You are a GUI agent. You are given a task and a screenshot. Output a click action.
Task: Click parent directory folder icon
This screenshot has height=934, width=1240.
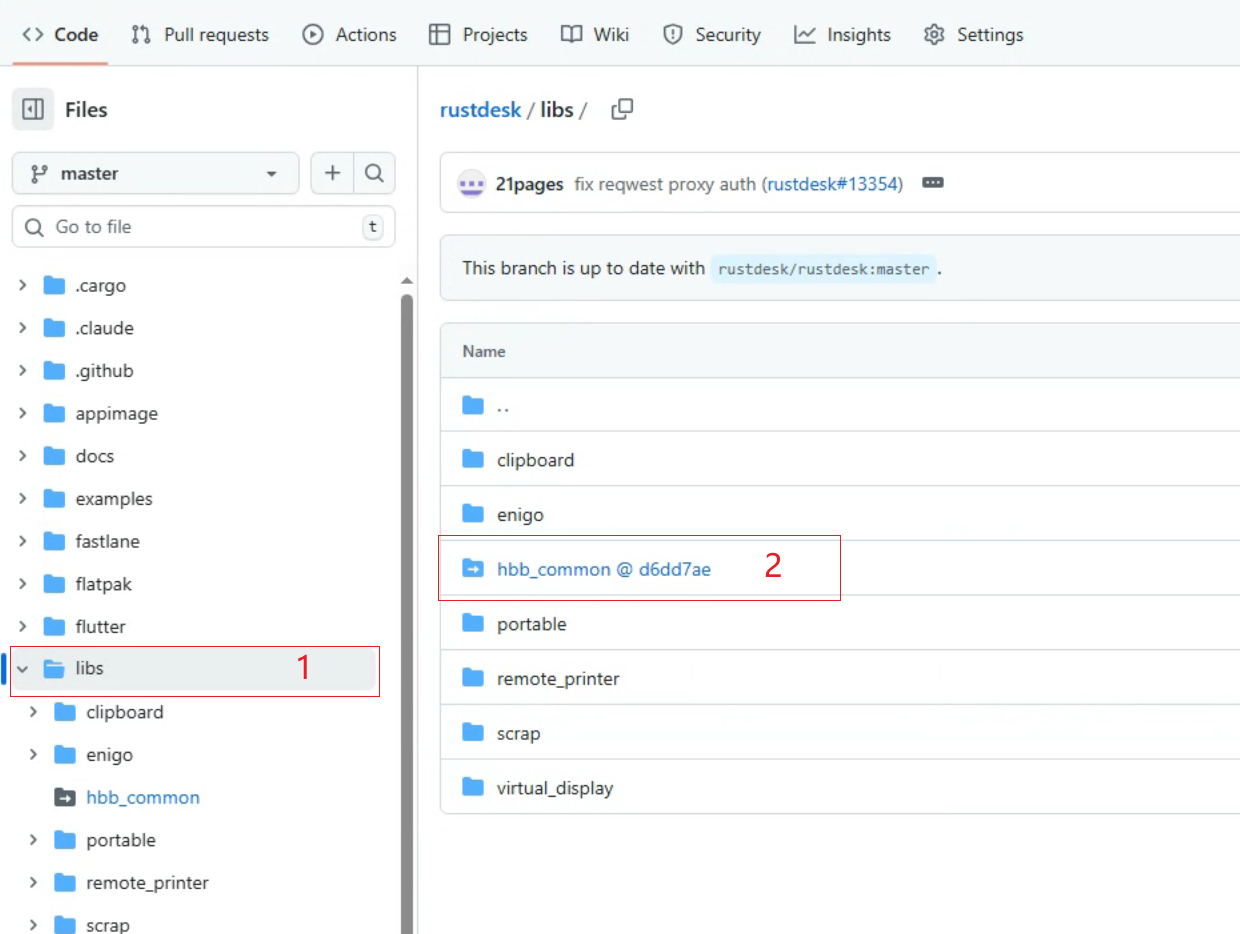point(473,405)
